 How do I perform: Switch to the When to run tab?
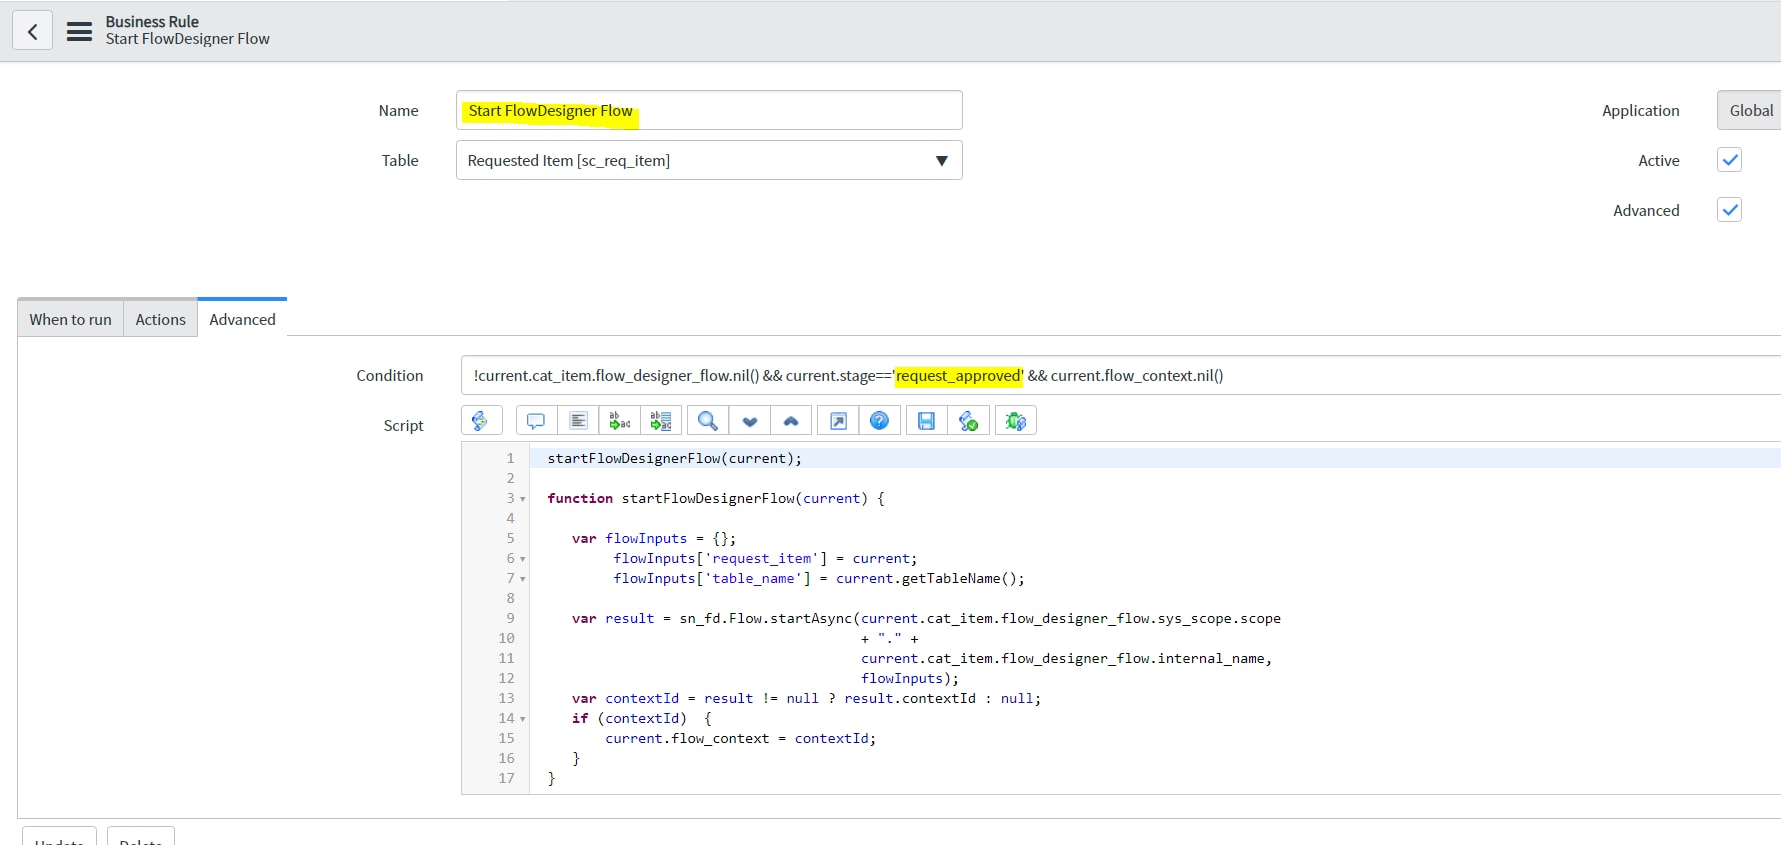click(x=70, y=319)
